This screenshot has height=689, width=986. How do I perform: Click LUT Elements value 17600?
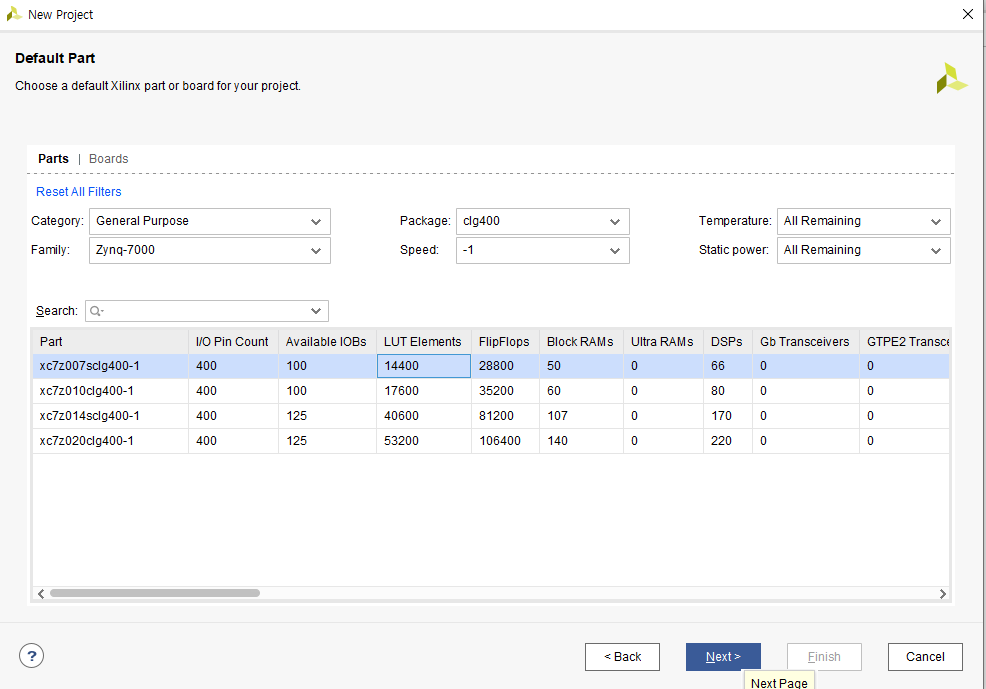424,391
